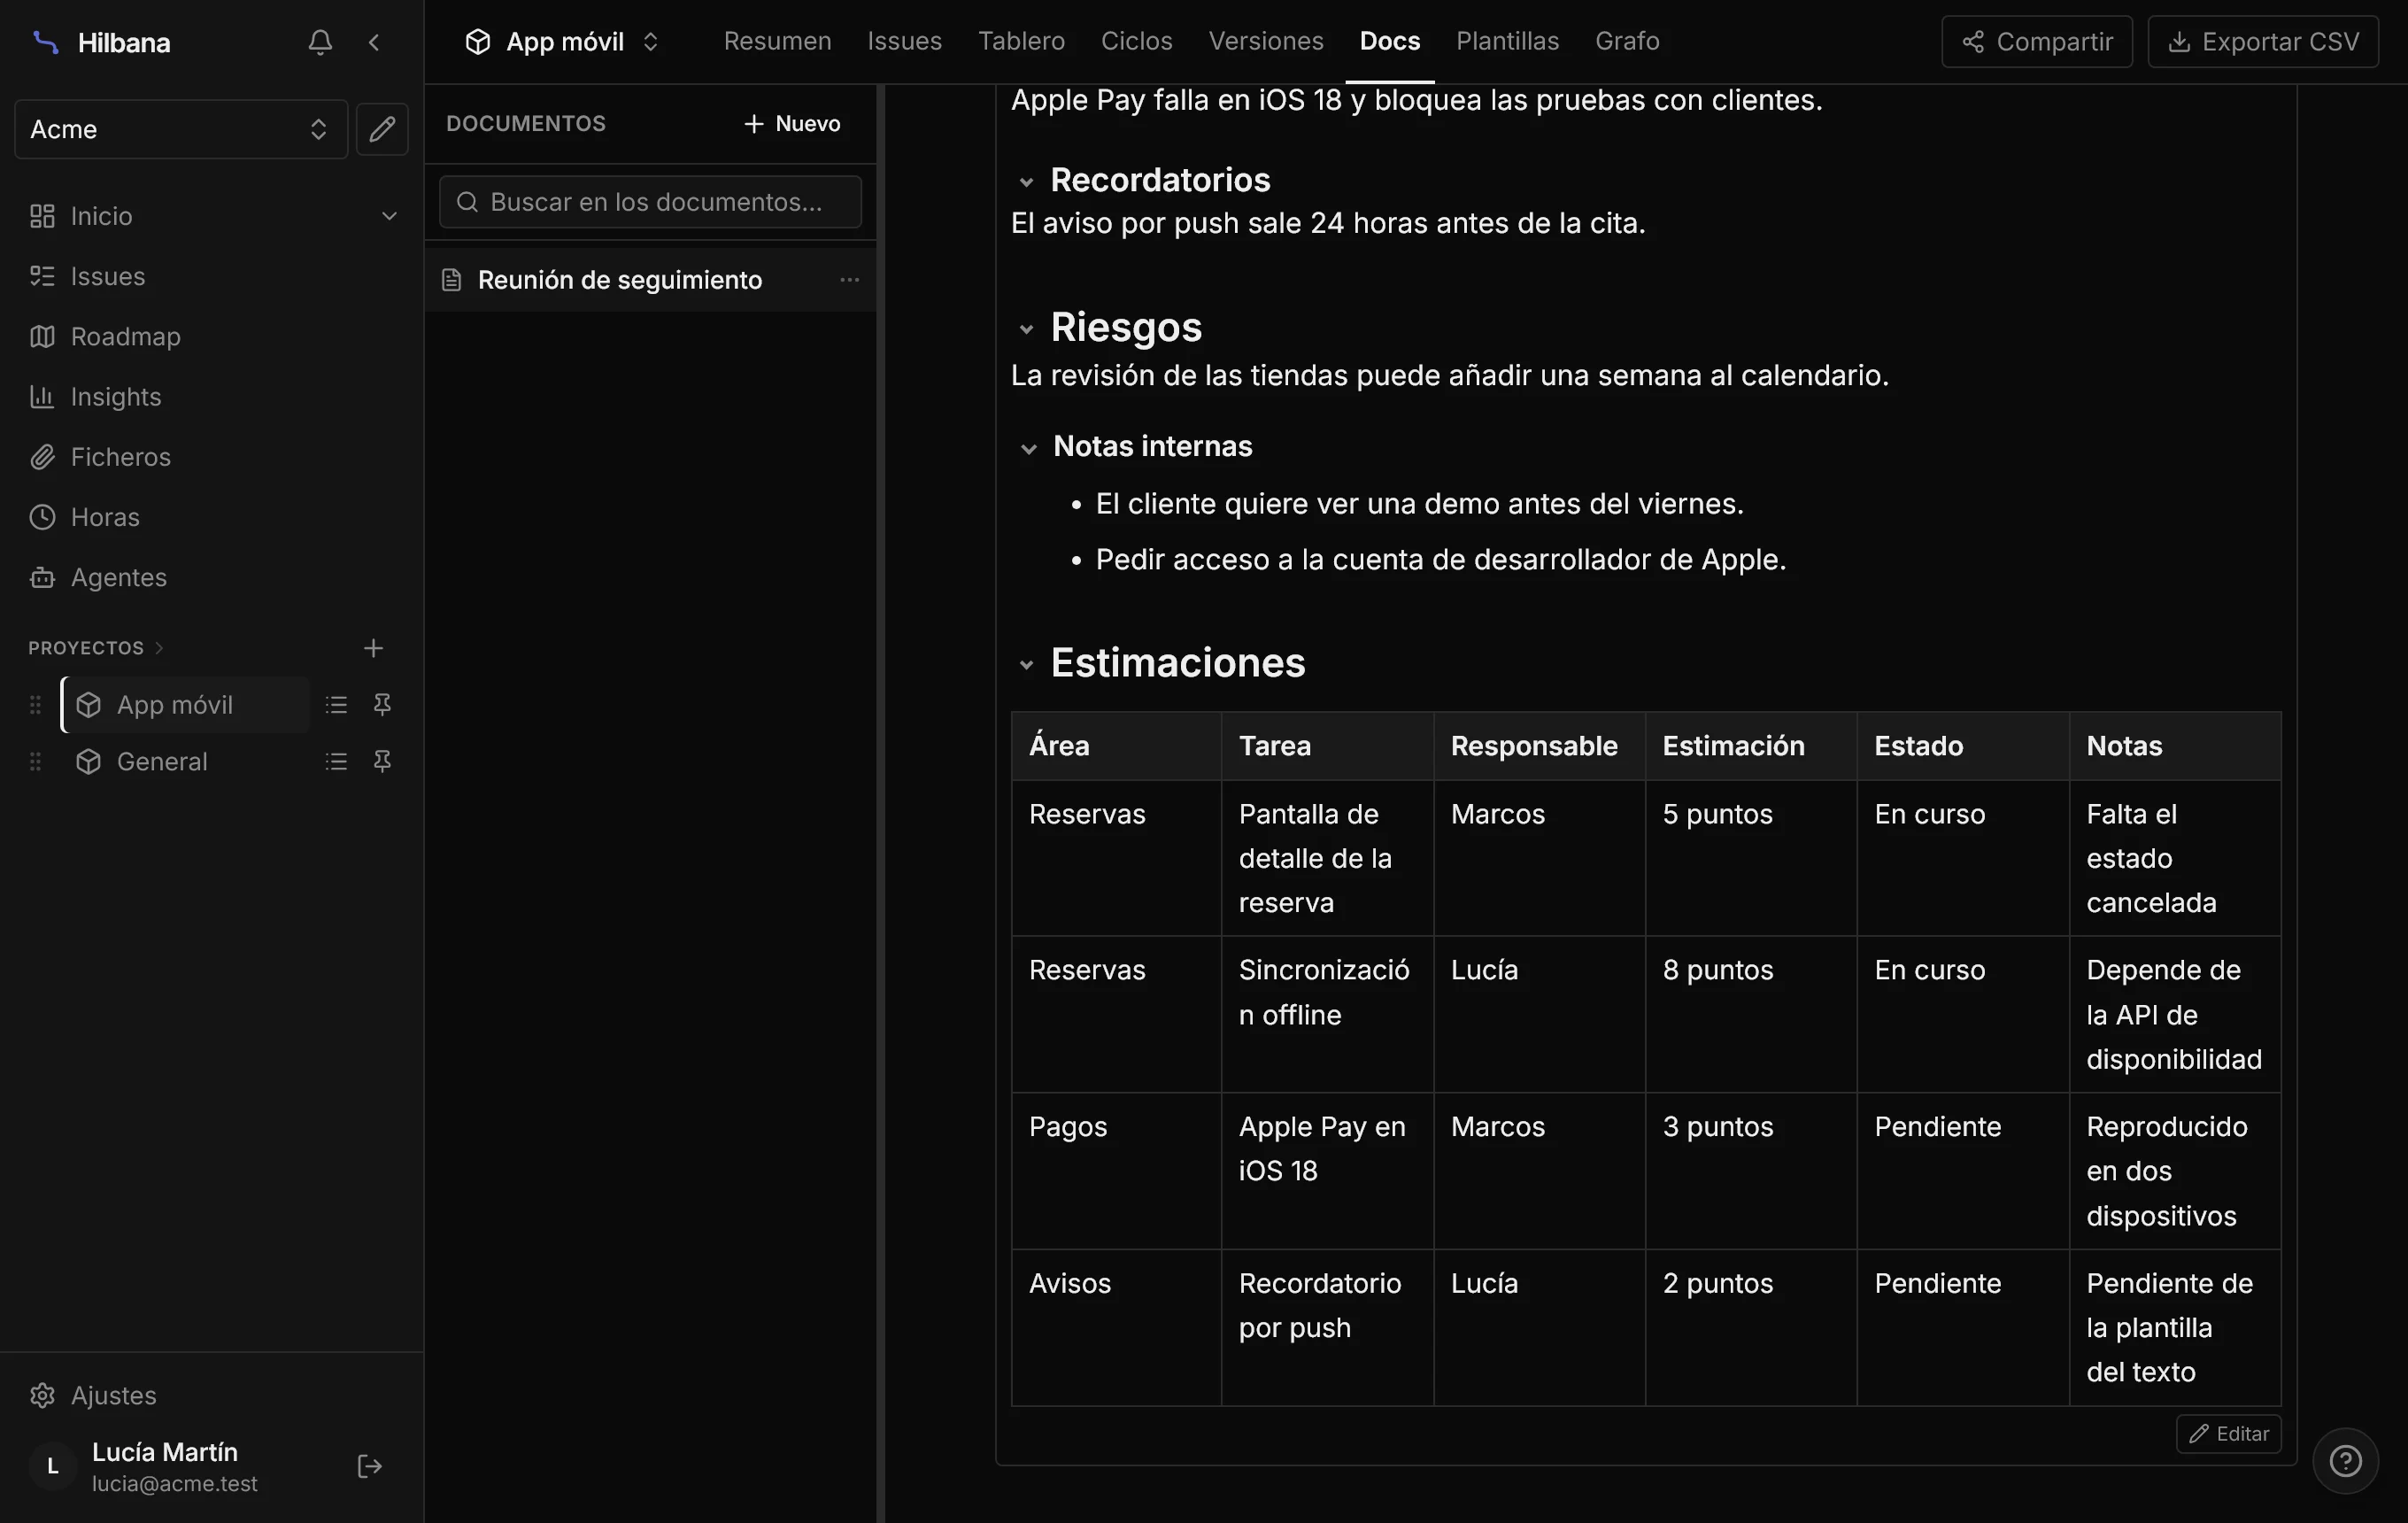Screen dimensions: 2408x1523
Task: Open Ajustes settings
Action: click(212, 1395)
